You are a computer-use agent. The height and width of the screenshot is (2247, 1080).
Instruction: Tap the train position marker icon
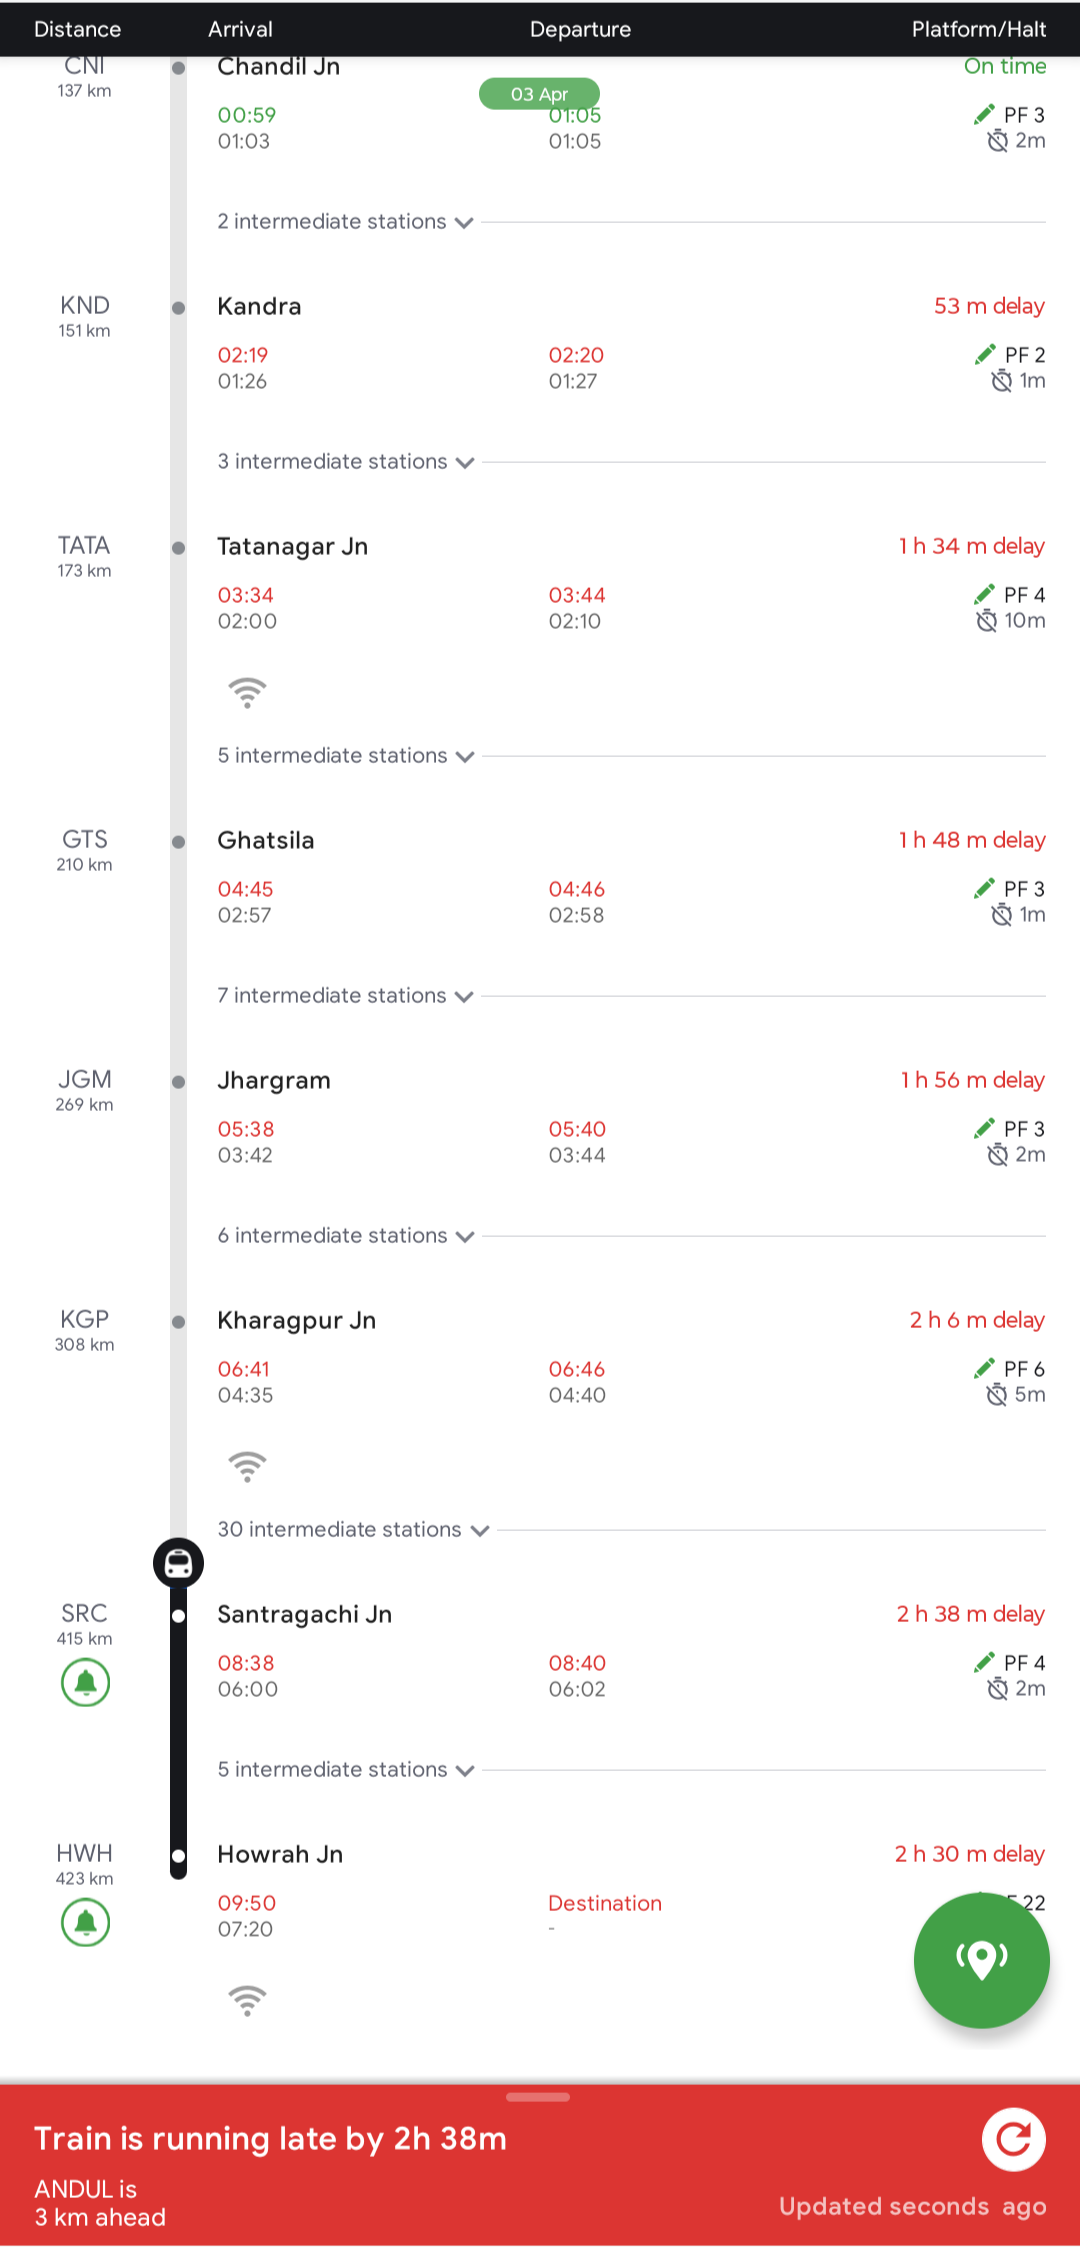coord(178,1563)
